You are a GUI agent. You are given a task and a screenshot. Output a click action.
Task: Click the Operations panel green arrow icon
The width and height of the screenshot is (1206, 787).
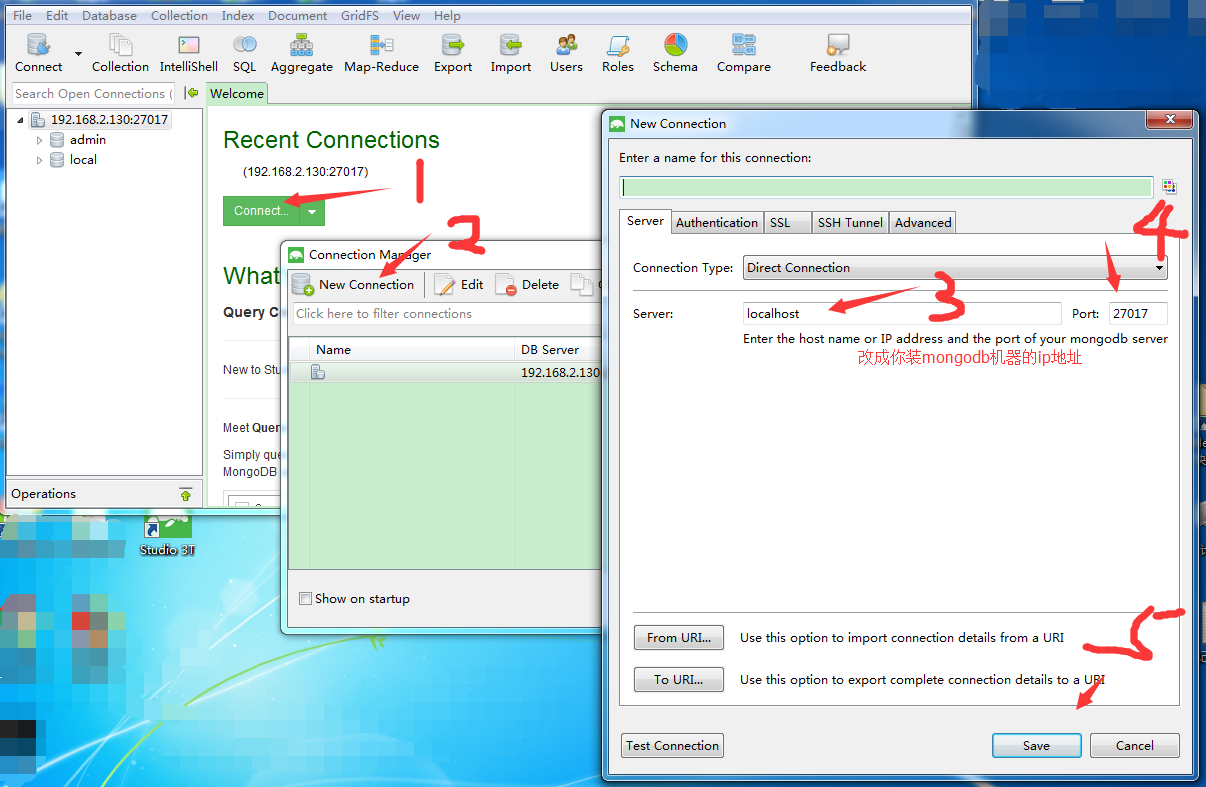pos(185,494)
